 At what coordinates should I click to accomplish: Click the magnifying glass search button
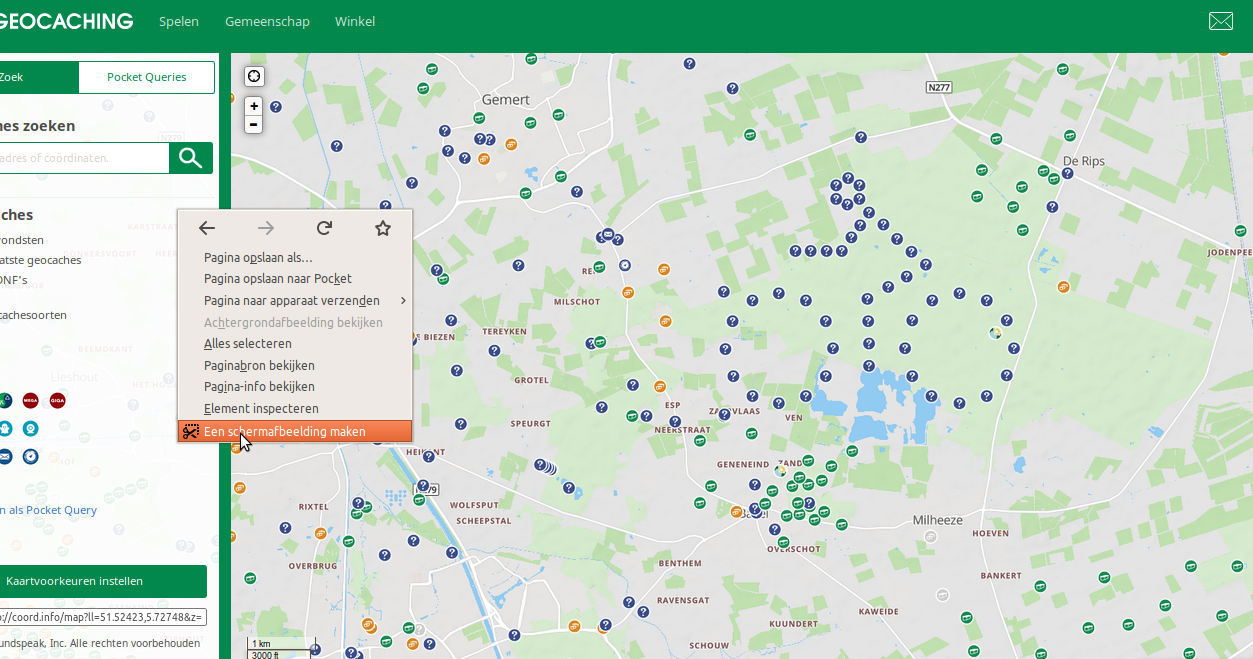(x=191, y=158)
